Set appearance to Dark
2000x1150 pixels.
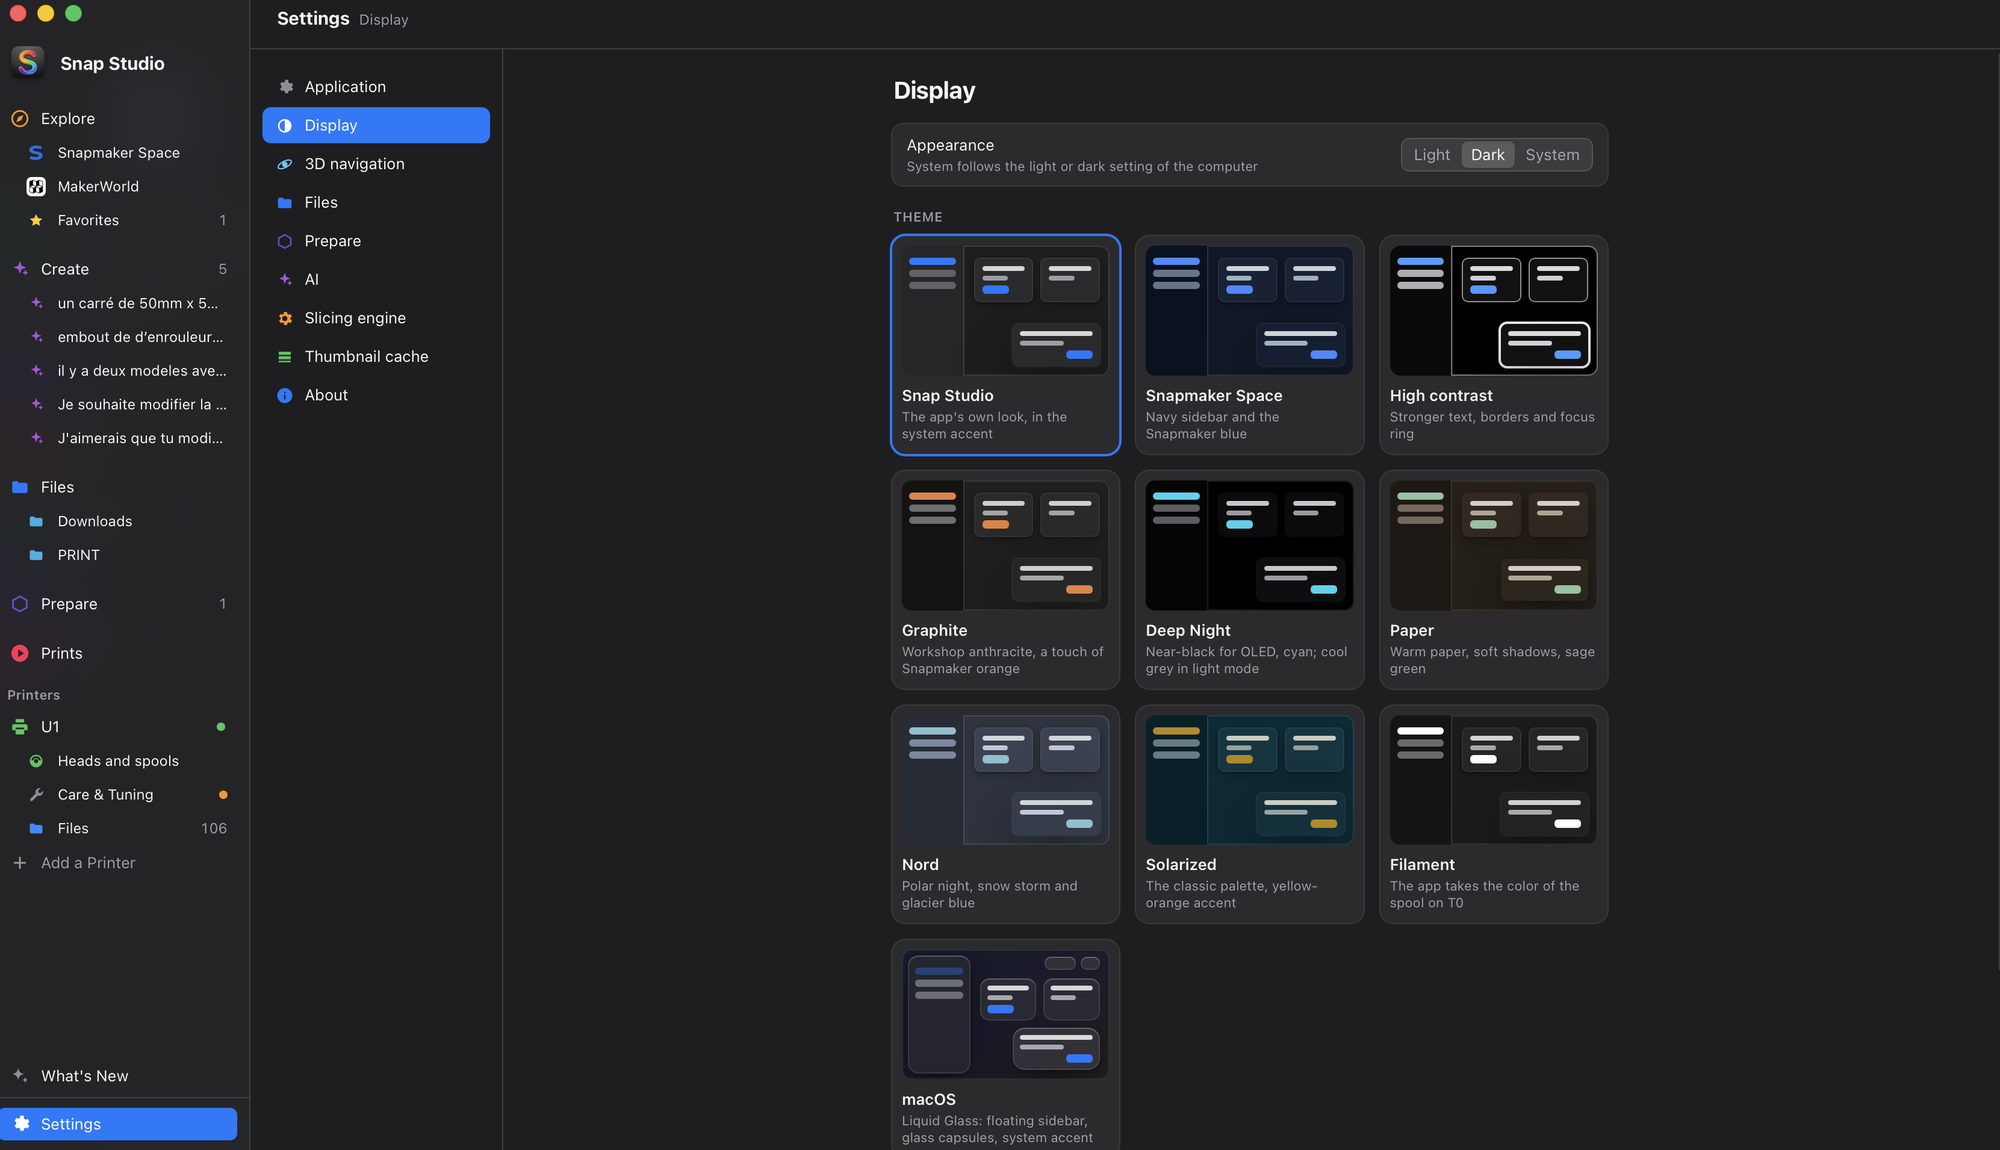1487,155
